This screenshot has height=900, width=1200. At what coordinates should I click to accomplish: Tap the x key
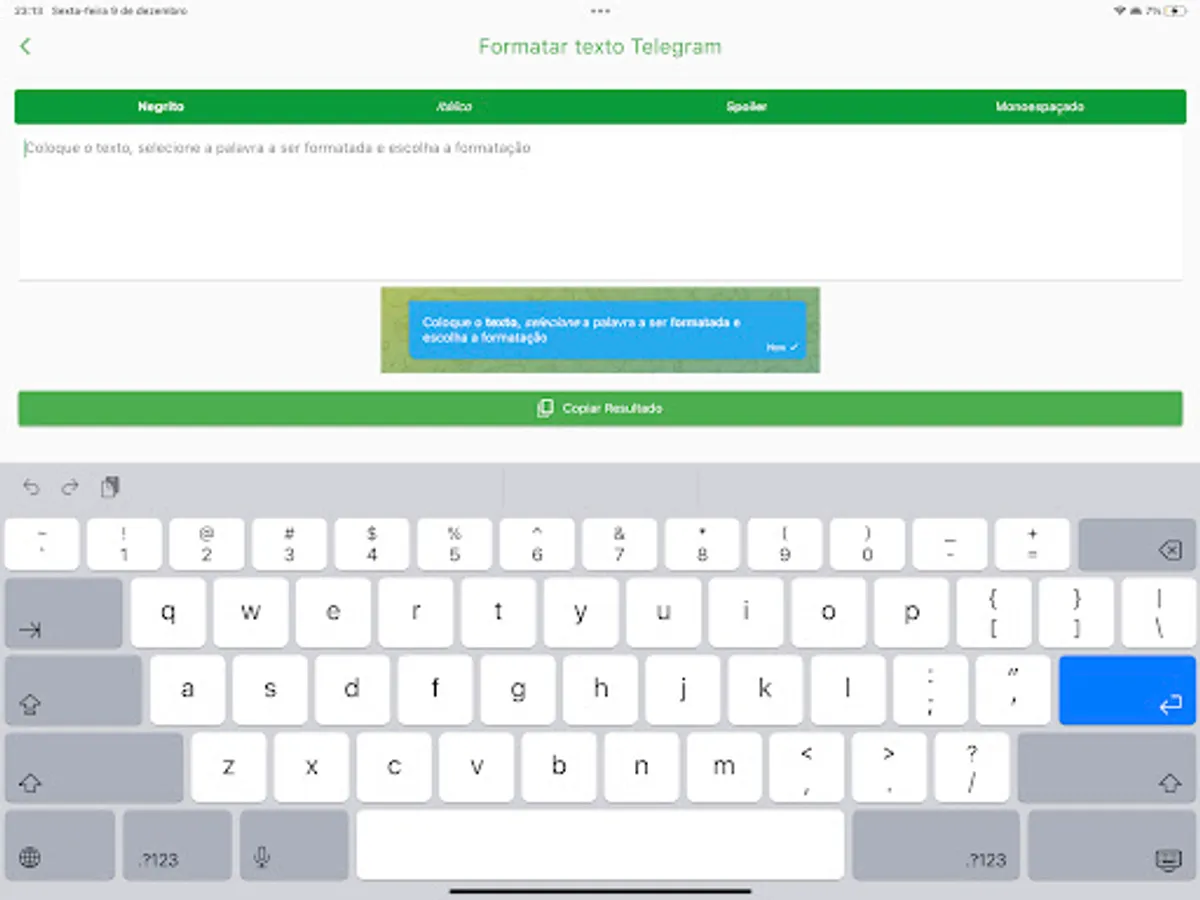(x=311, y=768)
